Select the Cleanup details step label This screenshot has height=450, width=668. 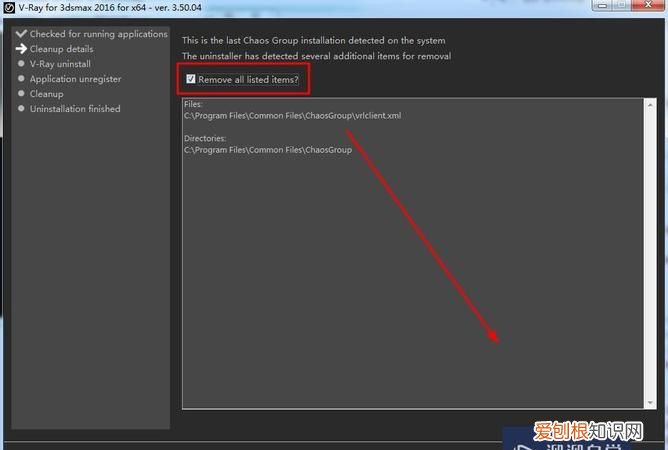(x=61, y=49)
